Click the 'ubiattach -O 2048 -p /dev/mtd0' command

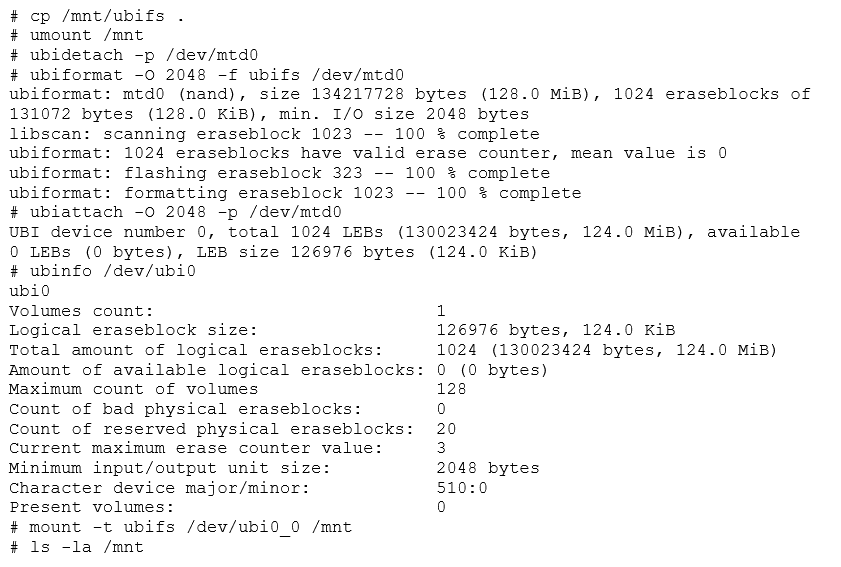(x=186, y=212)
